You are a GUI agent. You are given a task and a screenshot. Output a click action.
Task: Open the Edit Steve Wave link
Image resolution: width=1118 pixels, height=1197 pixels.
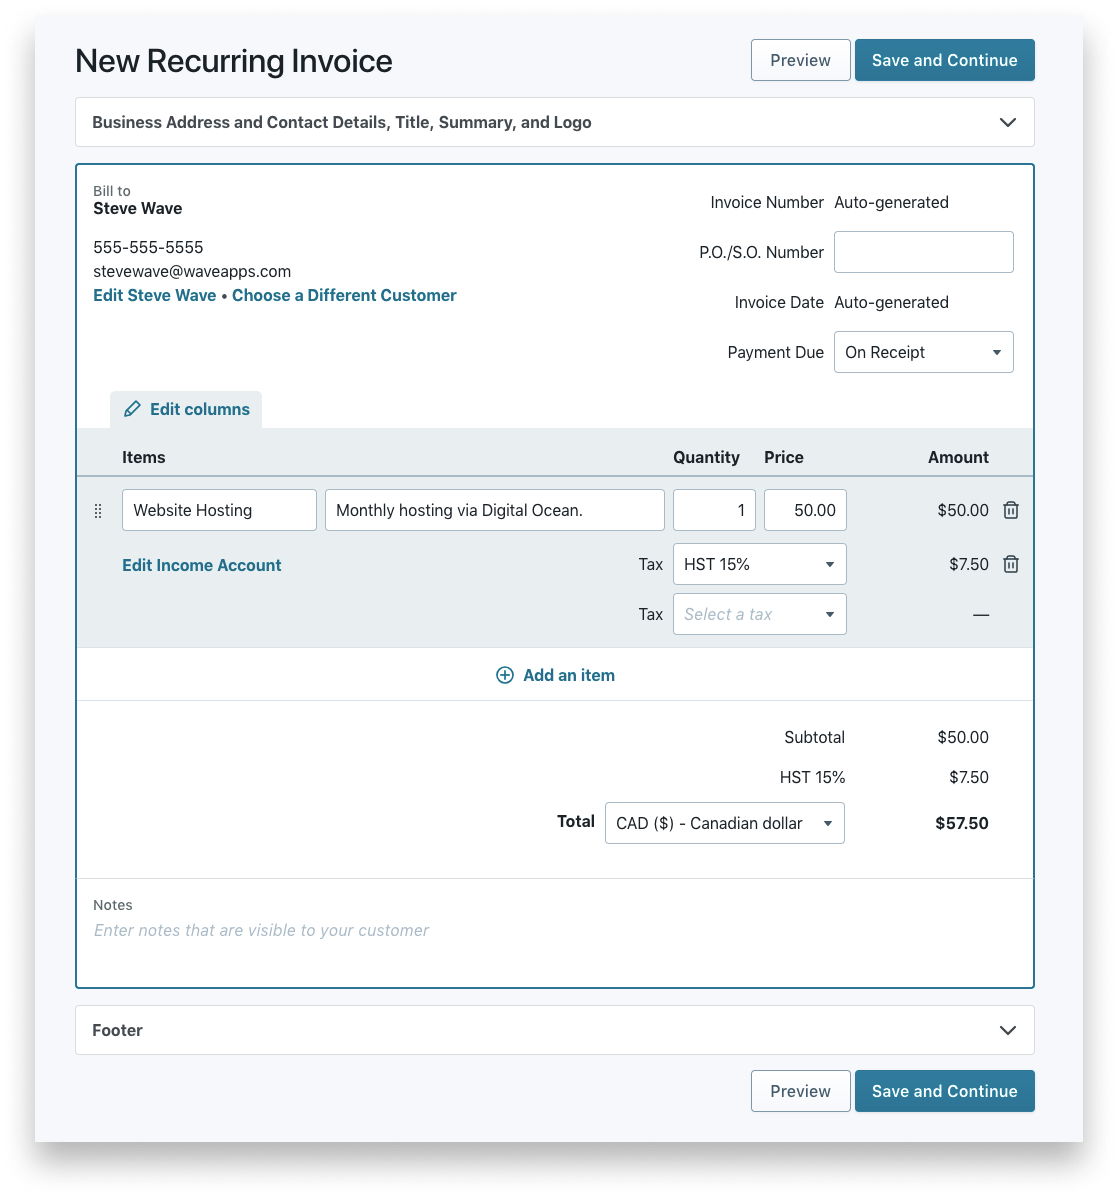point(155,295)
